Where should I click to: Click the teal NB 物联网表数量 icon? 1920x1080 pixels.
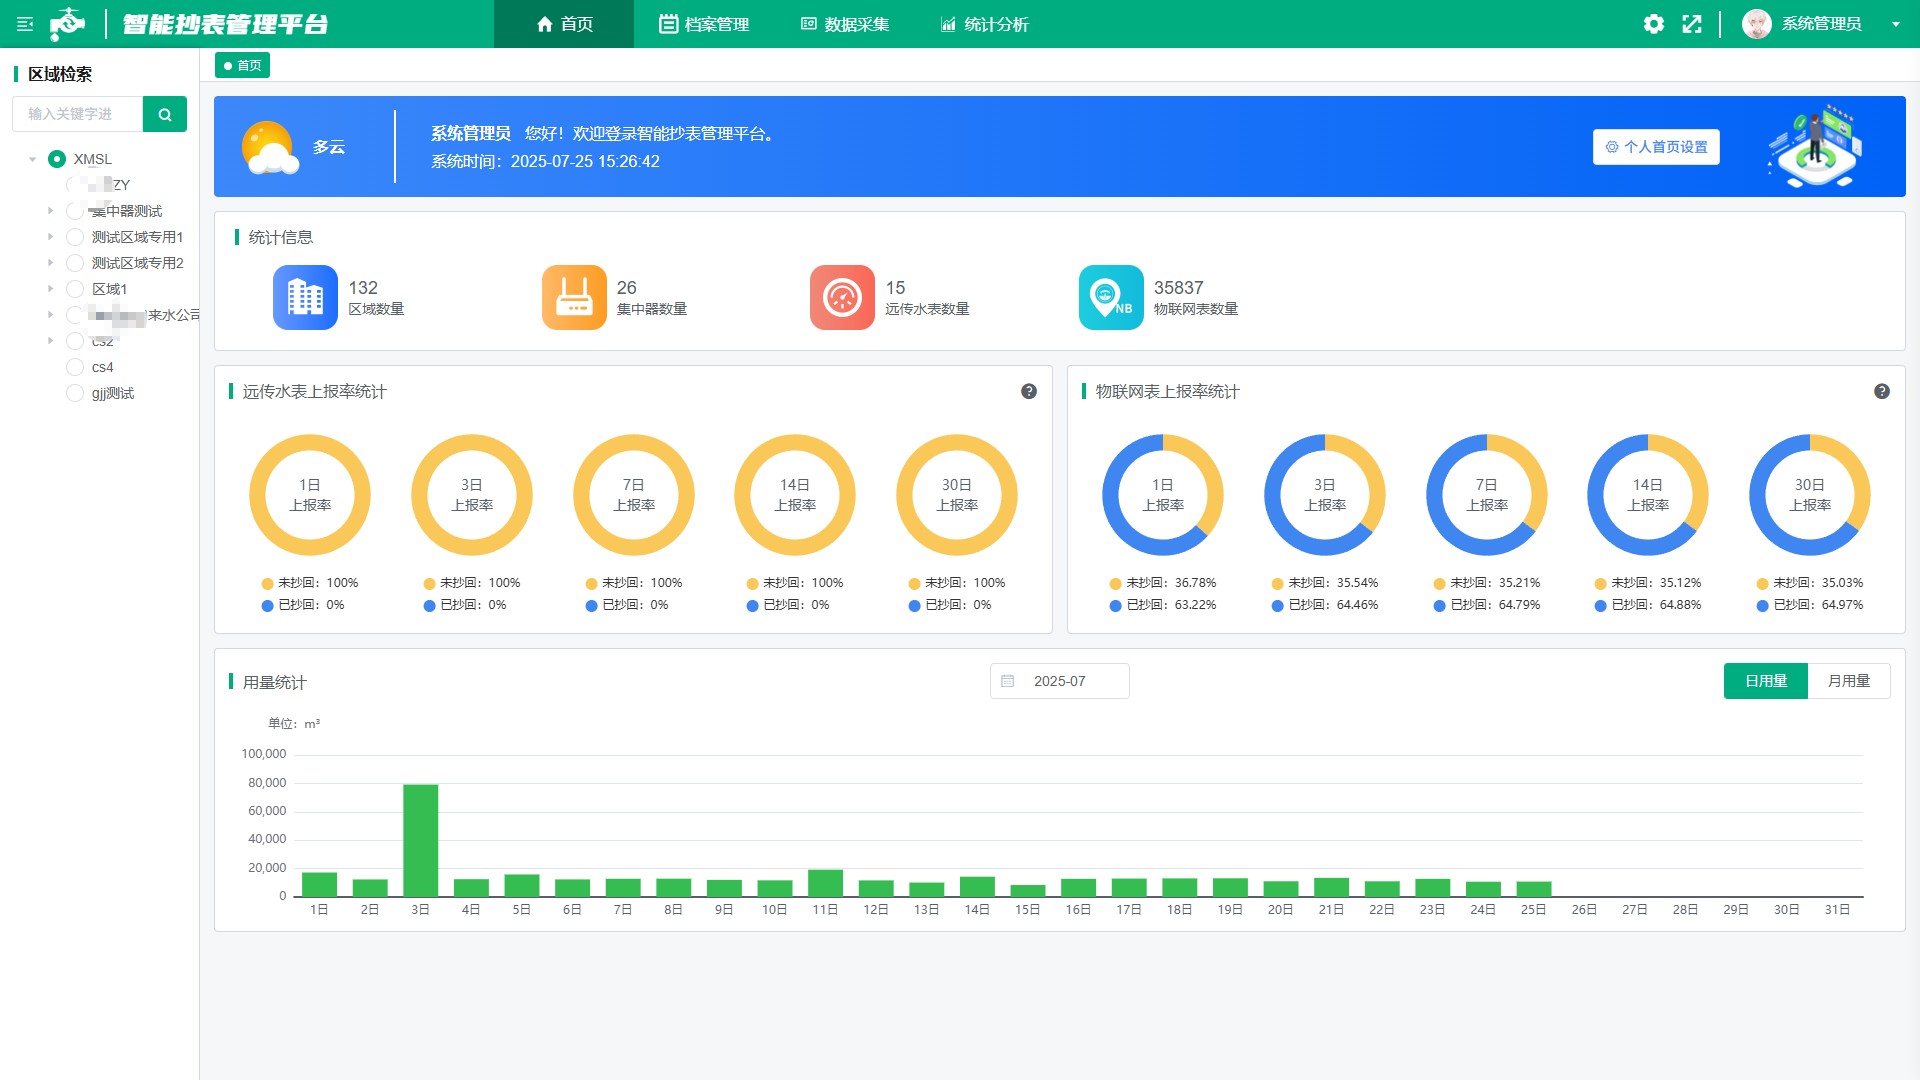point(1111,297)
